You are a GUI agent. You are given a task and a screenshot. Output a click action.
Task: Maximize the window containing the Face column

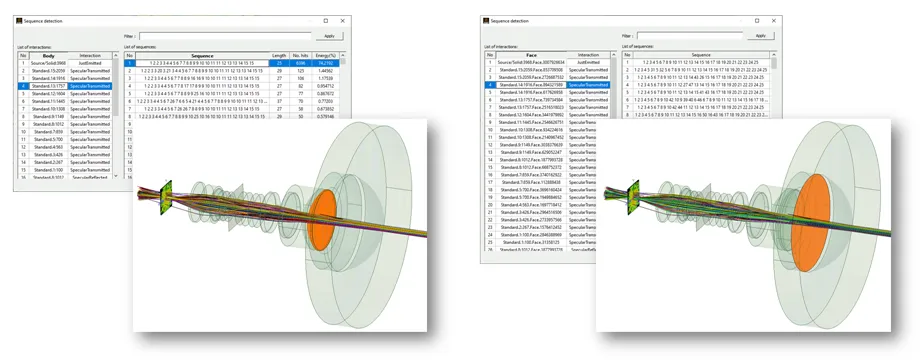pyautogui.click(x=757, y=21)
